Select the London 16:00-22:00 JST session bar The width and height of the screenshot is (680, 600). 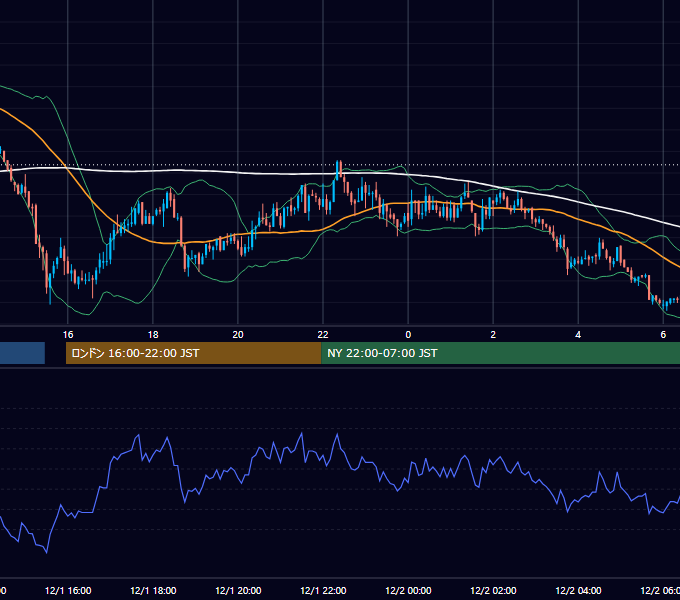(x=193, y=353)
